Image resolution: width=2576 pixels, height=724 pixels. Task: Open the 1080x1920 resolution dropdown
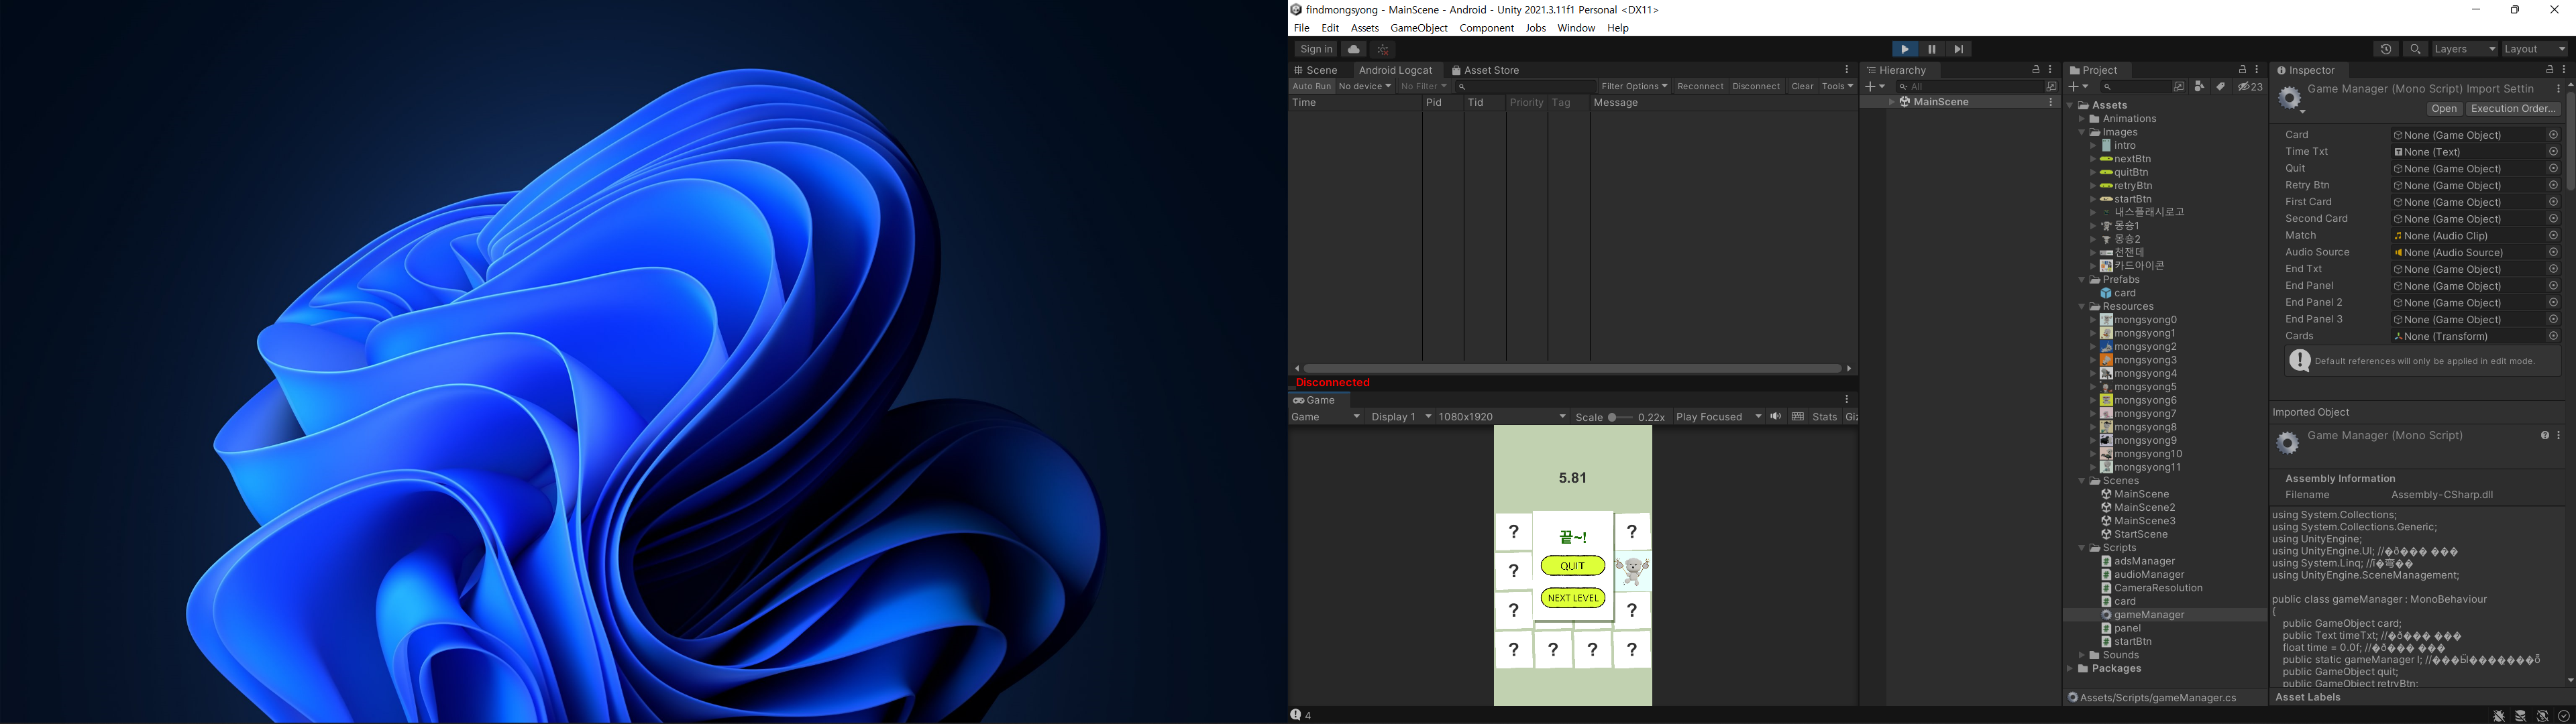pos(1502,417)
